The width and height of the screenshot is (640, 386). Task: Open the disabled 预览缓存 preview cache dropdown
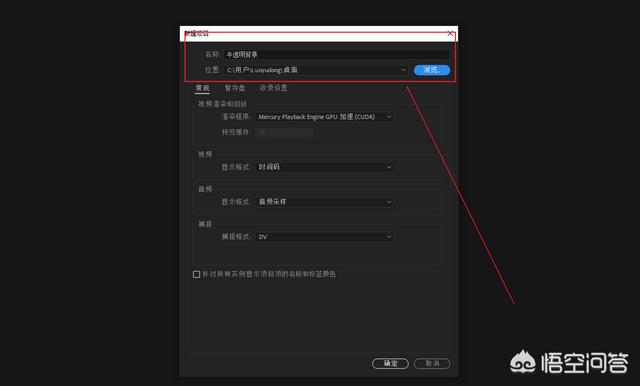(x=284, y=132)
